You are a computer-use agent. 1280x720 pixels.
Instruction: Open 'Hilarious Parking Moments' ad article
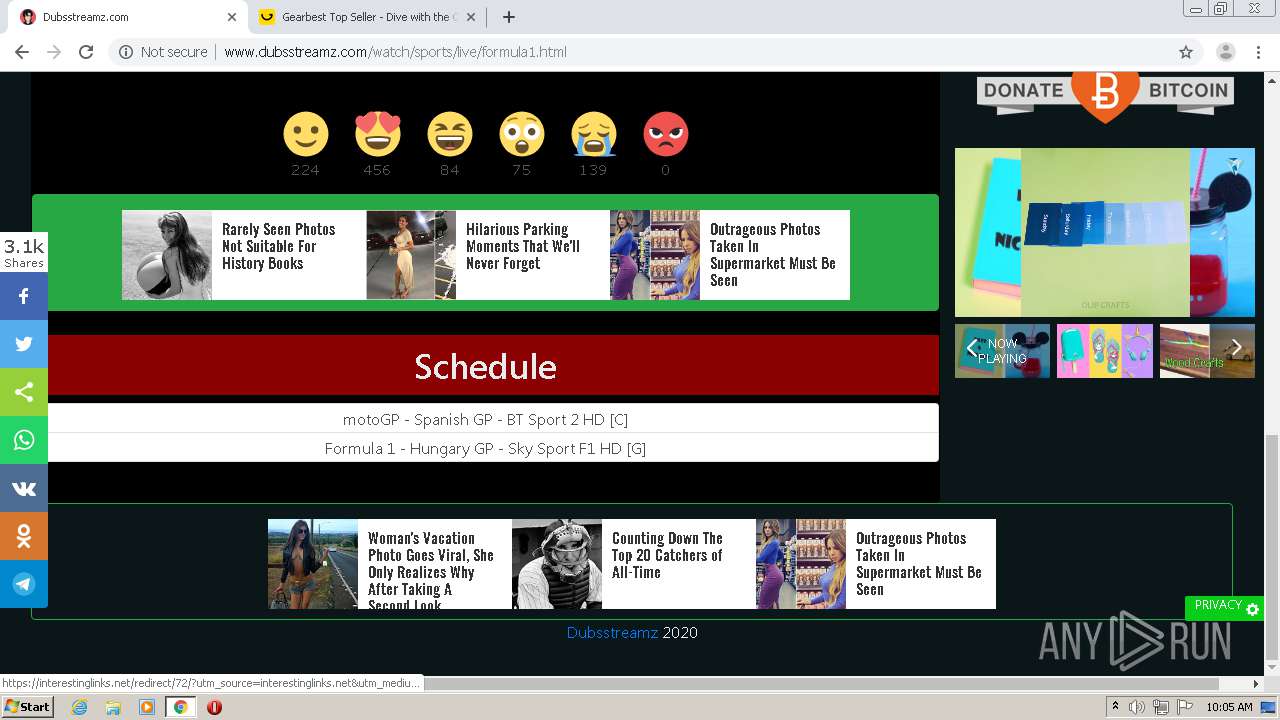(x=487, y=255)
